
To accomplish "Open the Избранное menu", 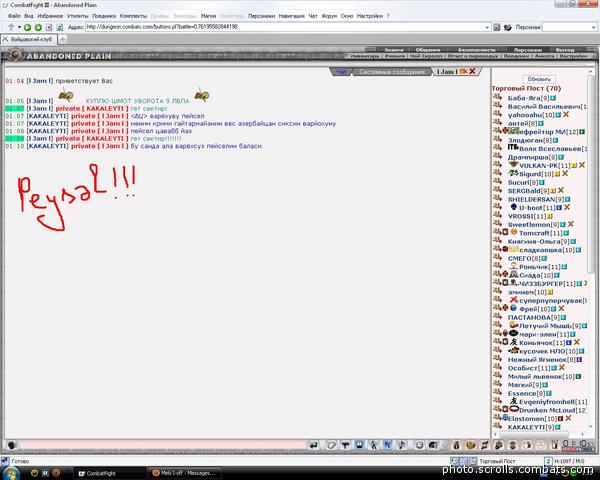I will point(50,16).
